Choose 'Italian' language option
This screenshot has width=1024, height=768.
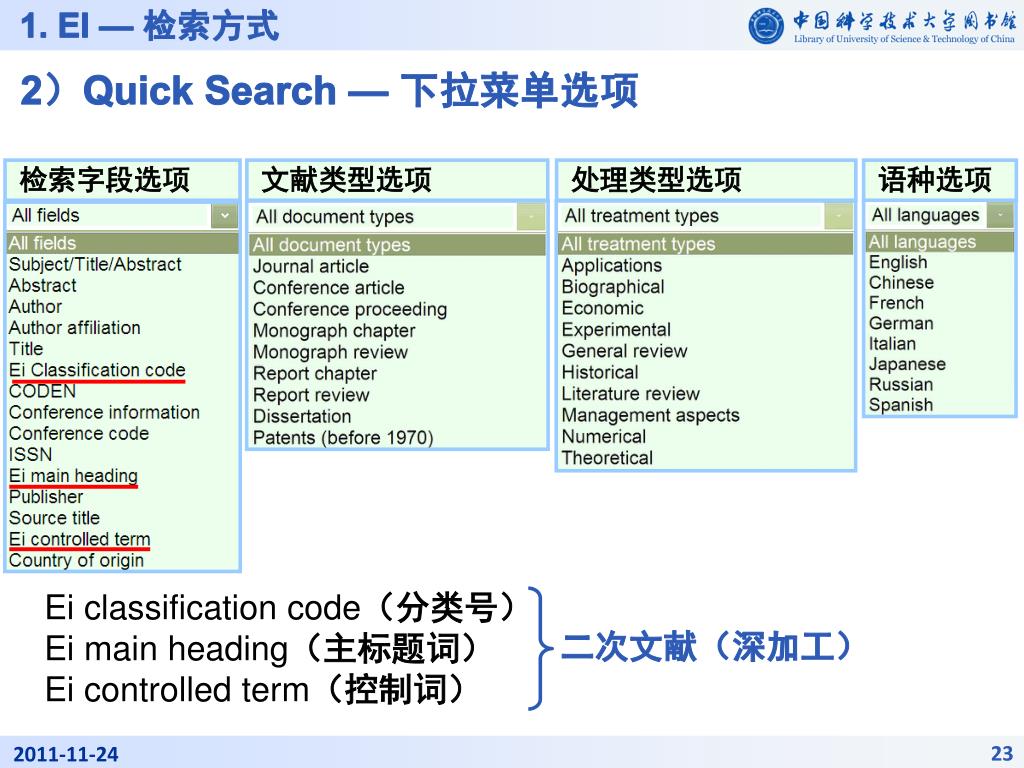tap(892, 344)
